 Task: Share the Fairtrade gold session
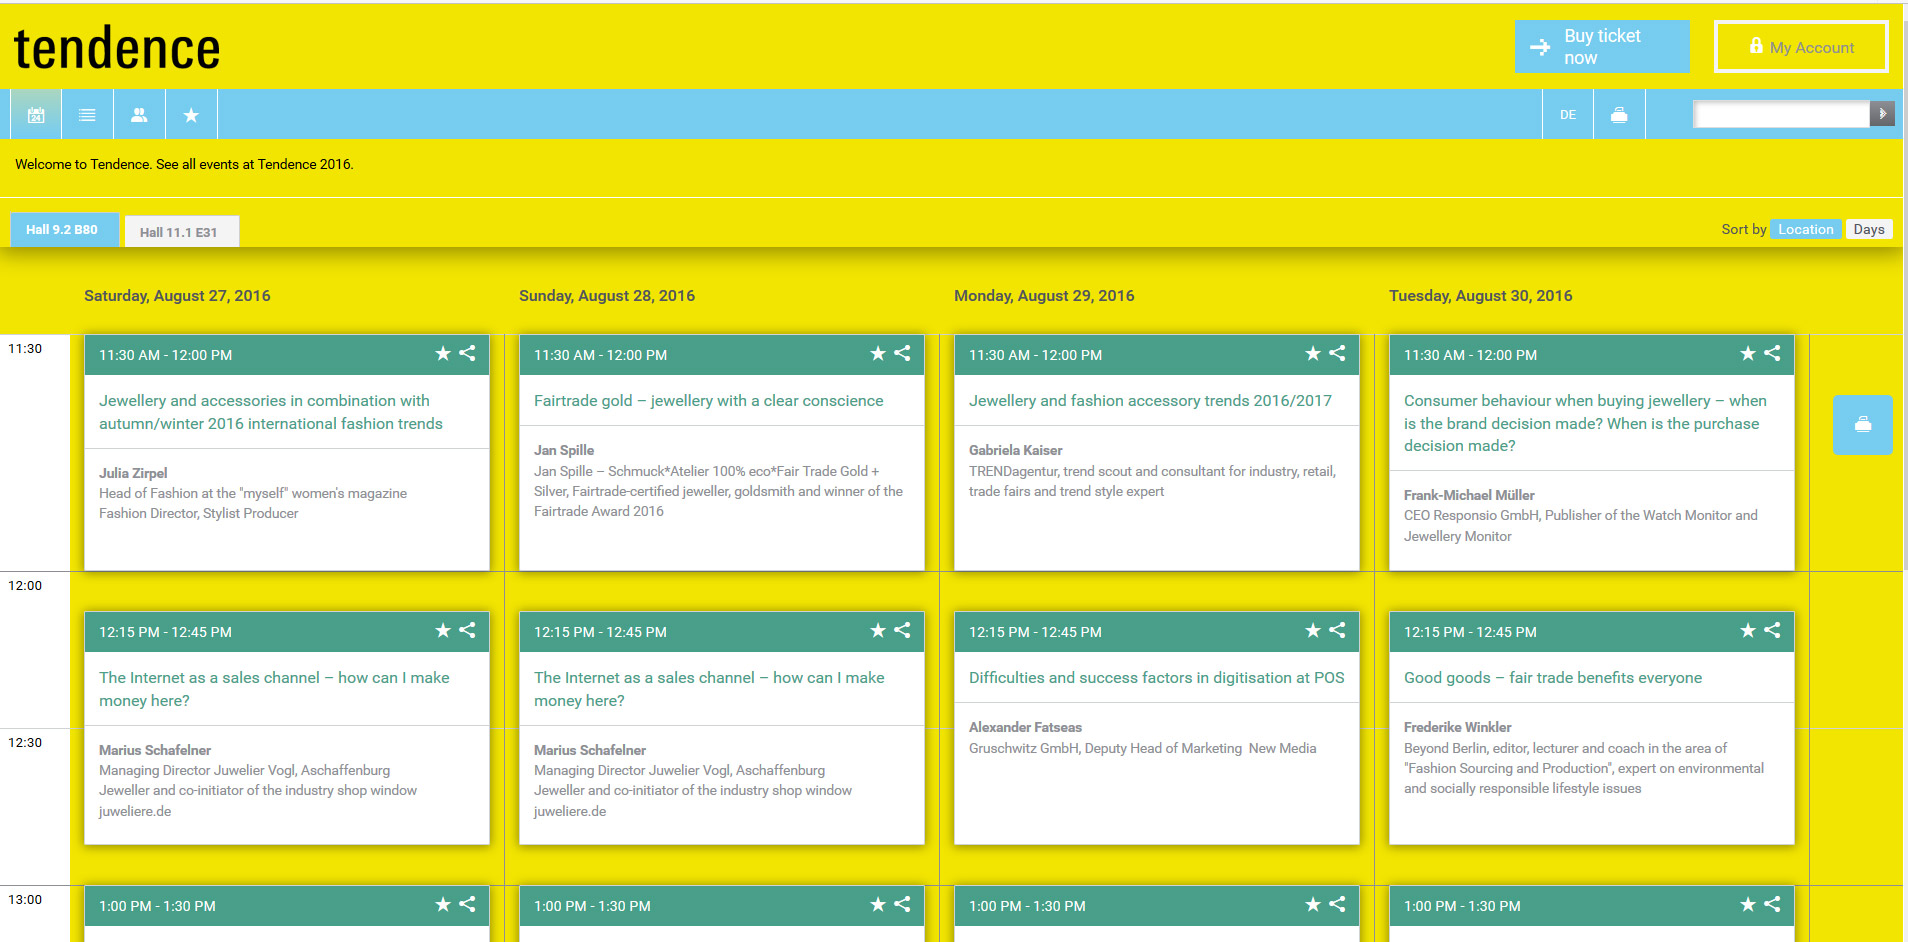[902, 354]
